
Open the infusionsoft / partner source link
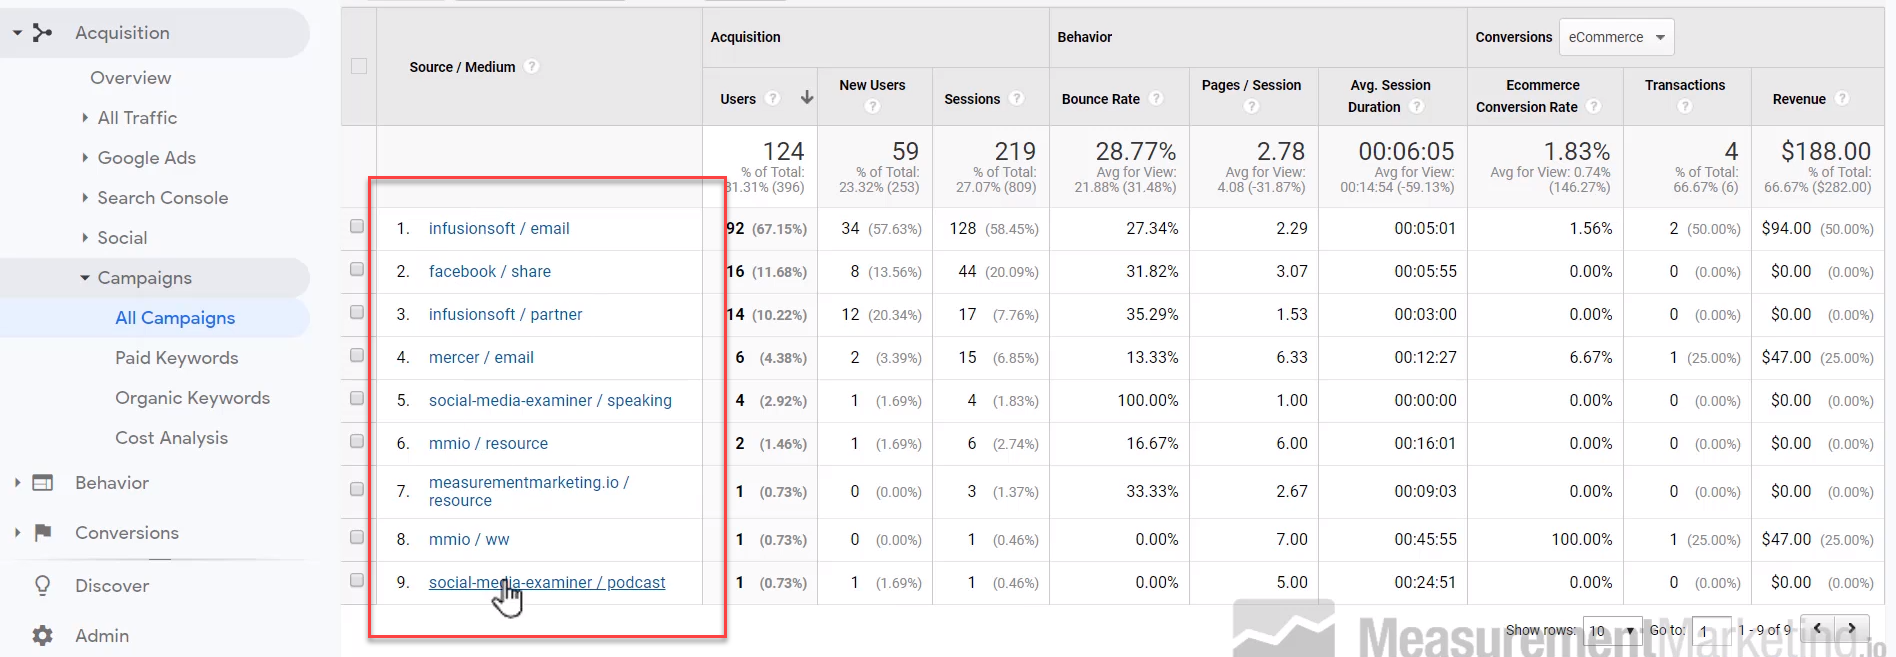click(x=506, y=314)
